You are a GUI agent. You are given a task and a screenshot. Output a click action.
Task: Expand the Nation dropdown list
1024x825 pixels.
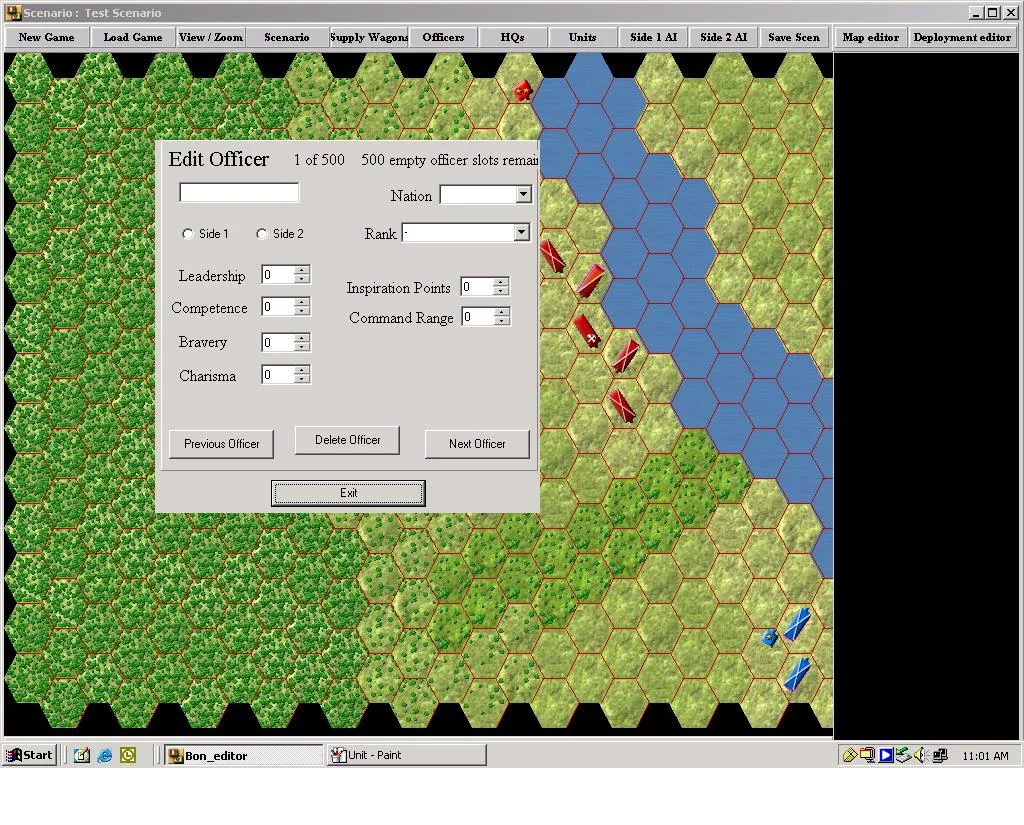(x=524, y=195)
